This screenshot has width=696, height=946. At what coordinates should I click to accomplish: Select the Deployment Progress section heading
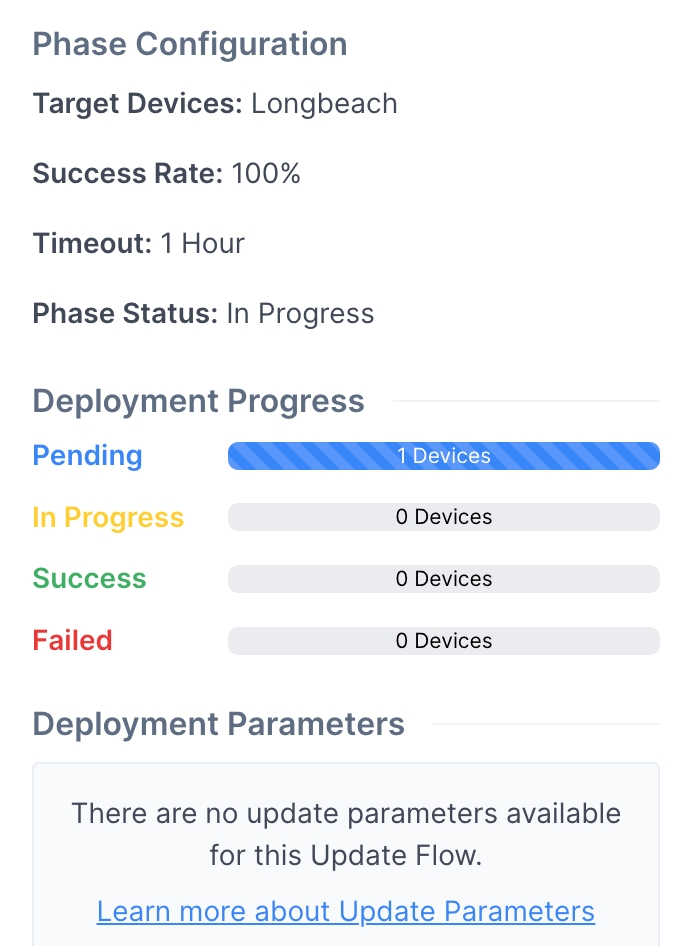[198, 401]
